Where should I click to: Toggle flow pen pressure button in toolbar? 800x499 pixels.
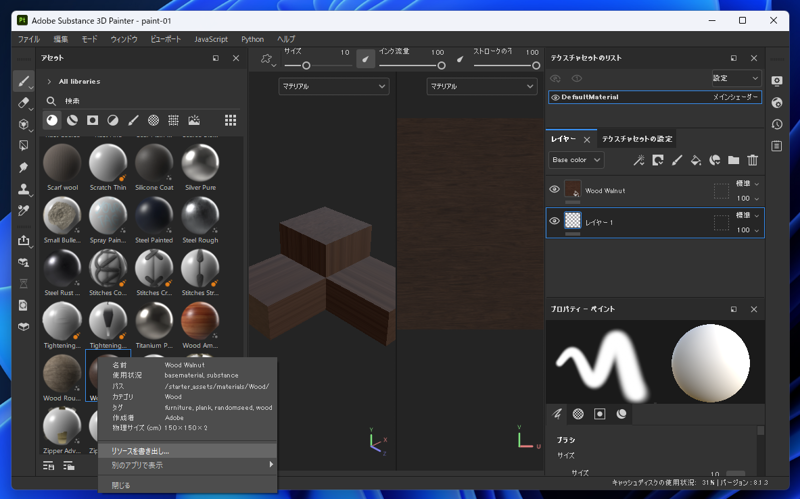pos(460,59)
